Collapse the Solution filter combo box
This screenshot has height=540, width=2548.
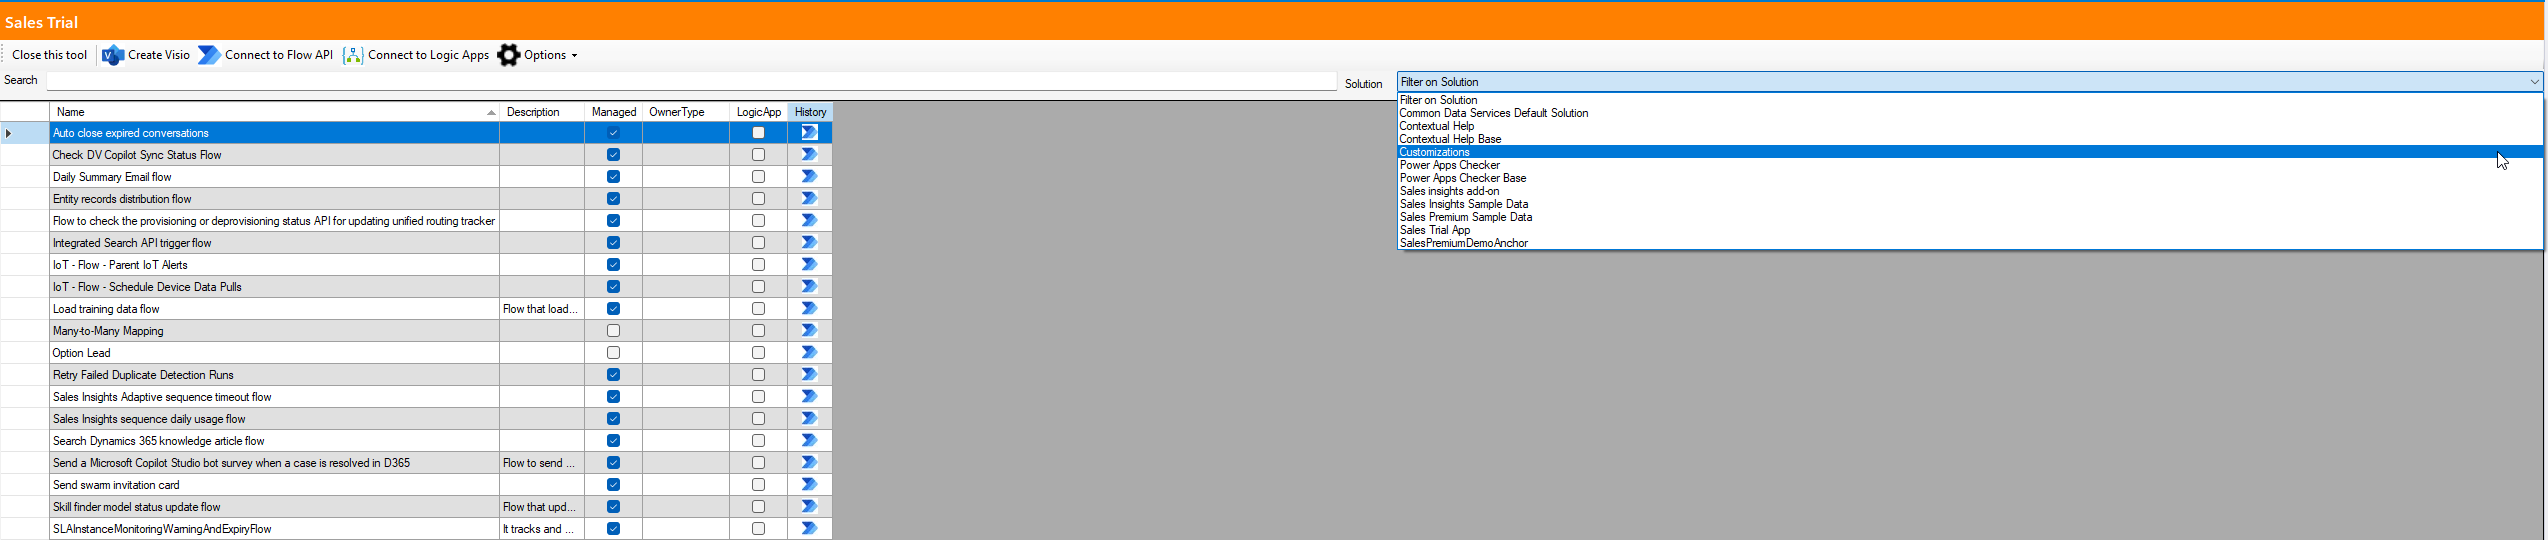click(2534, 82)
